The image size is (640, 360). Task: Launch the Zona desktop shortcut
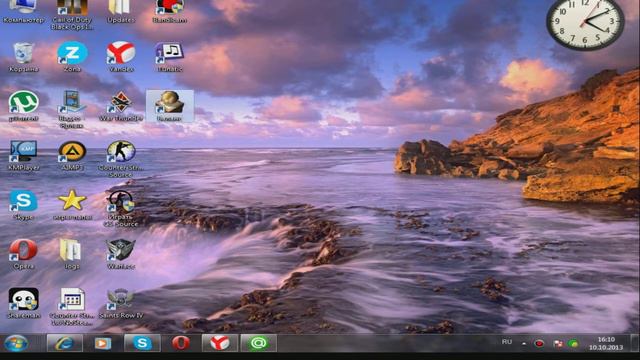click(x=72, y=57)
